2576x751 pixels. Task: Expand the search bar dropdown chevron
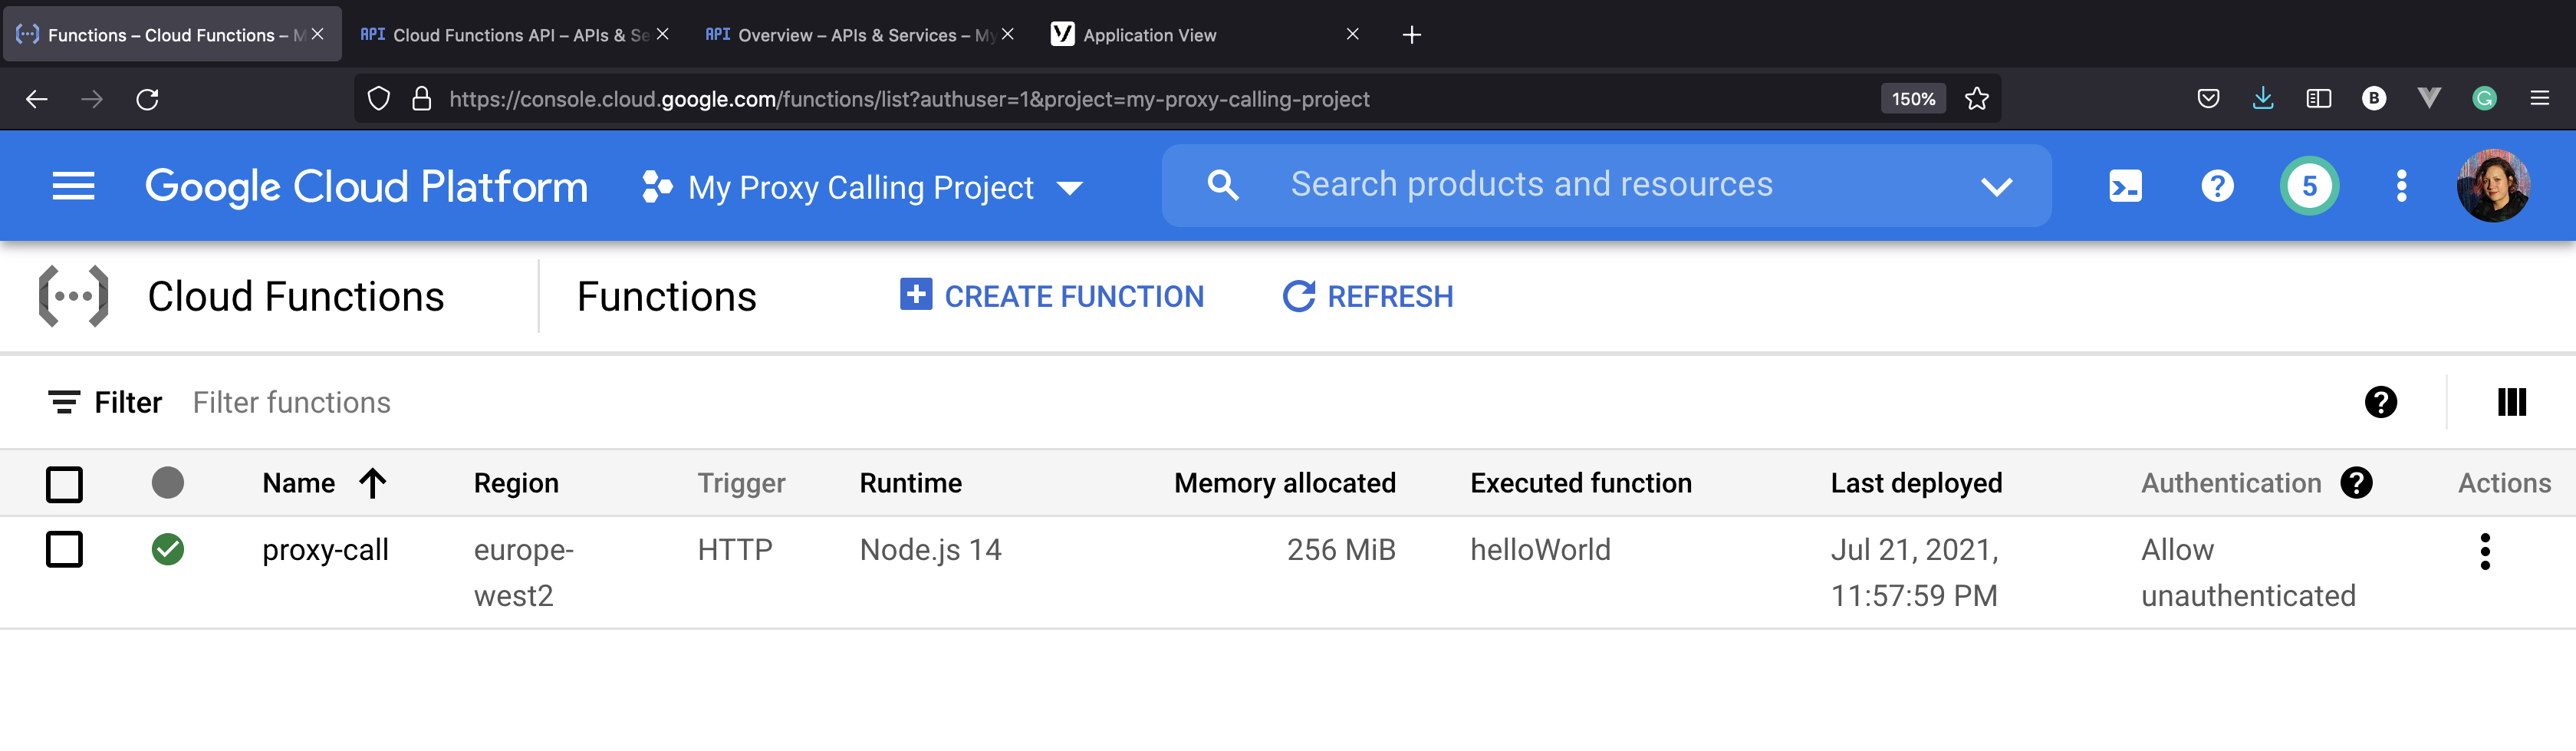(1996, 187)
